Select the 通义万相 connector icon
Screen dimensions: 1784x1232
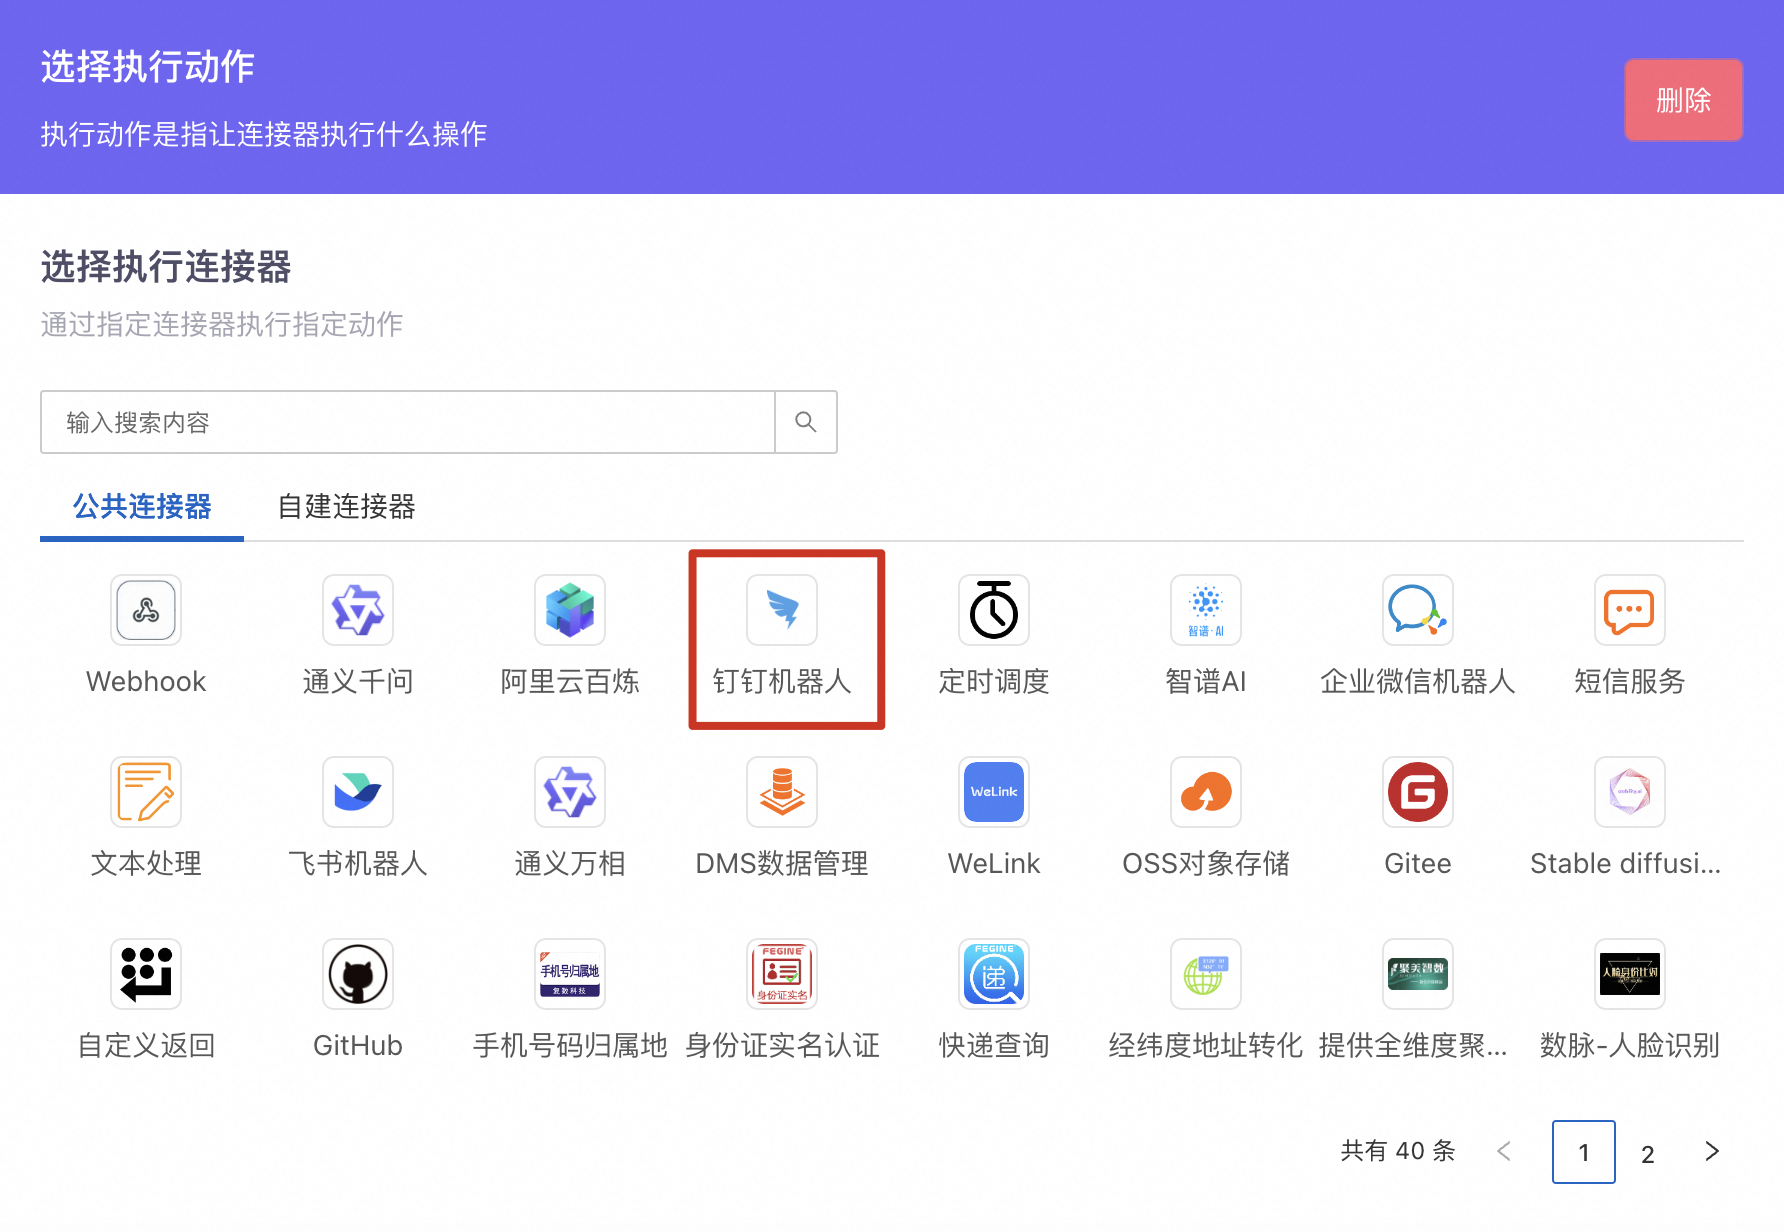tap(570, 792)
